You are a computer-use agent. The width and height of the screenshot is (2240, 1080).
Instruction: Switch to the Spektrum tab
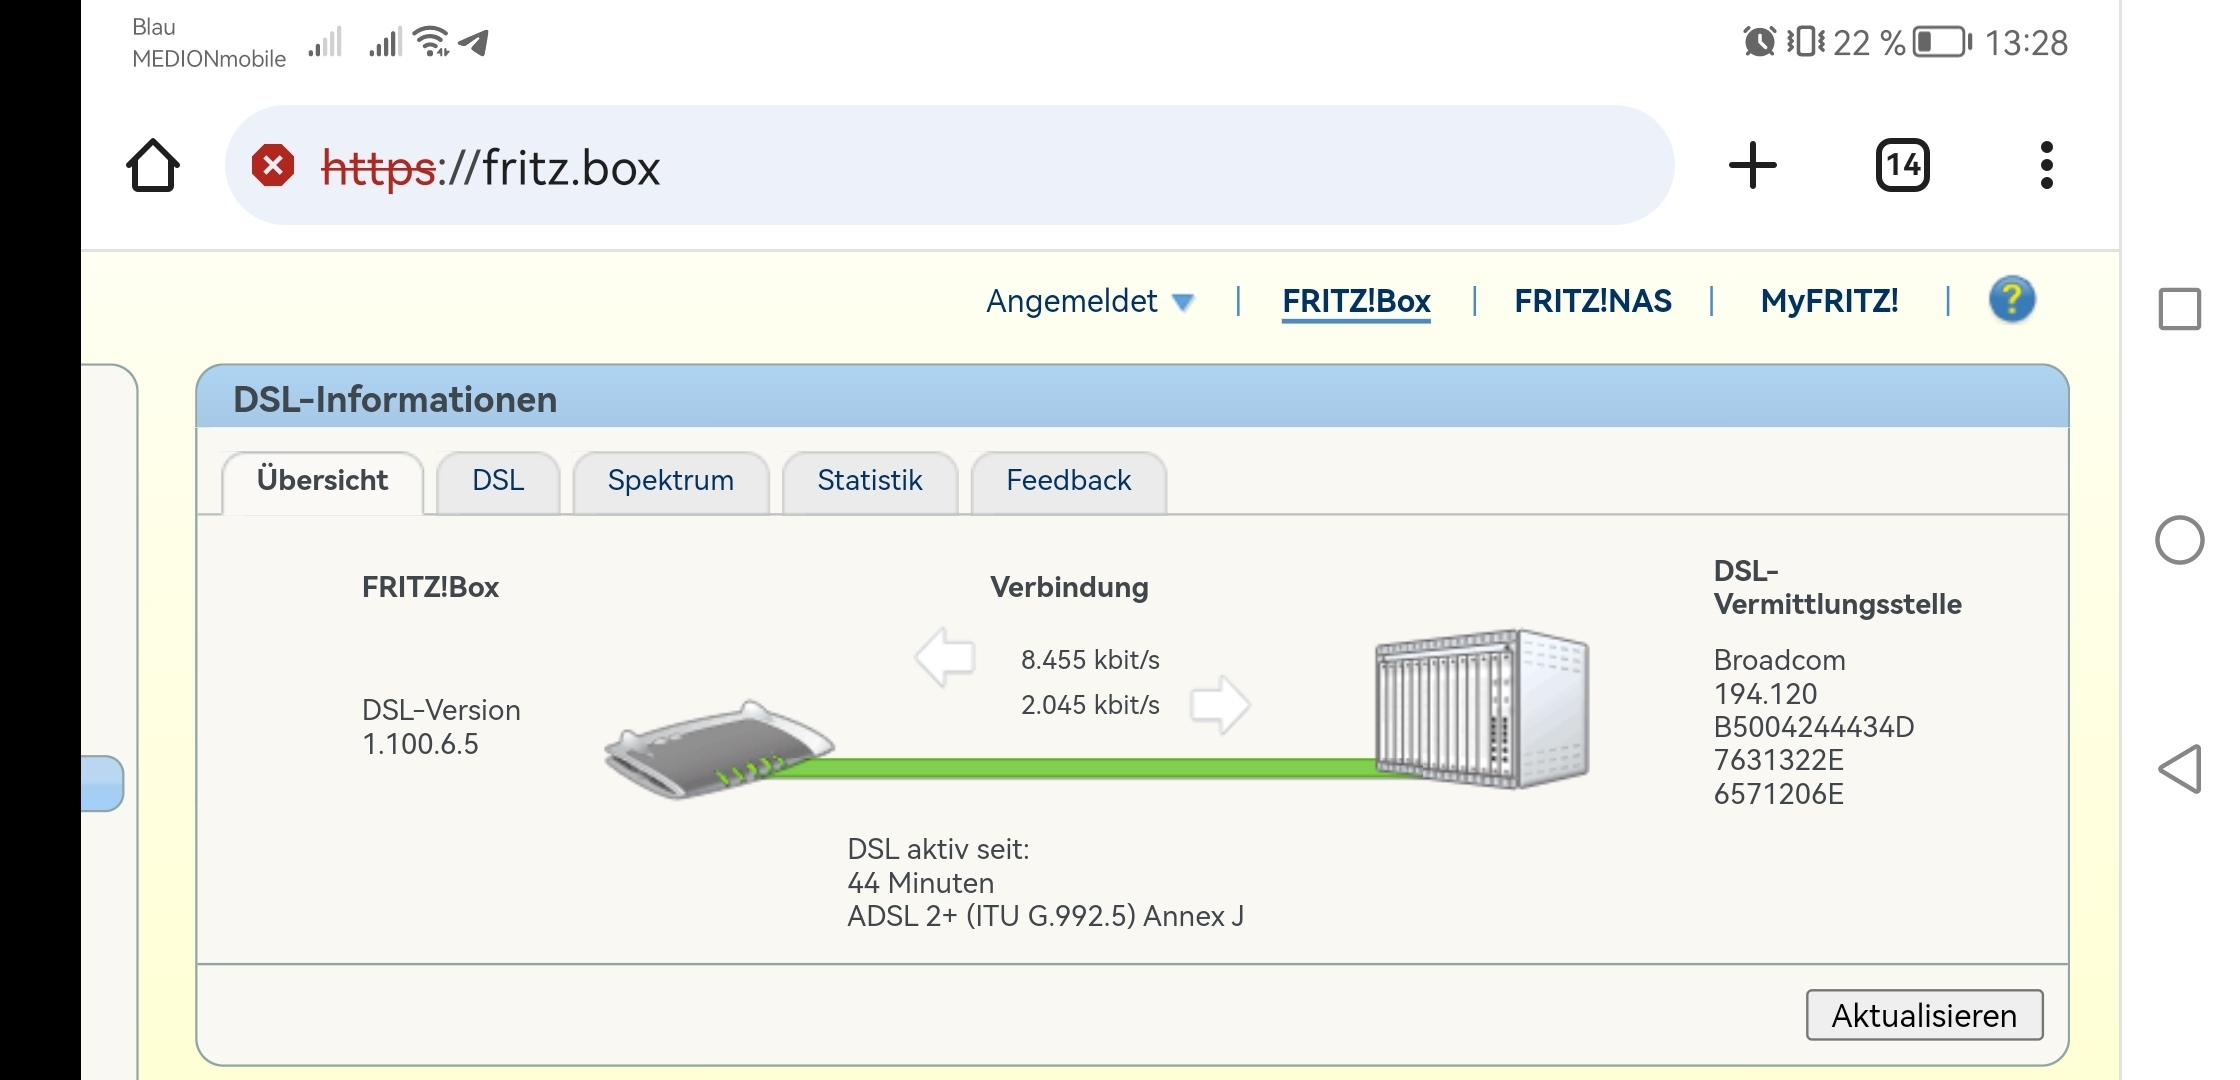[x=670, y=481]
